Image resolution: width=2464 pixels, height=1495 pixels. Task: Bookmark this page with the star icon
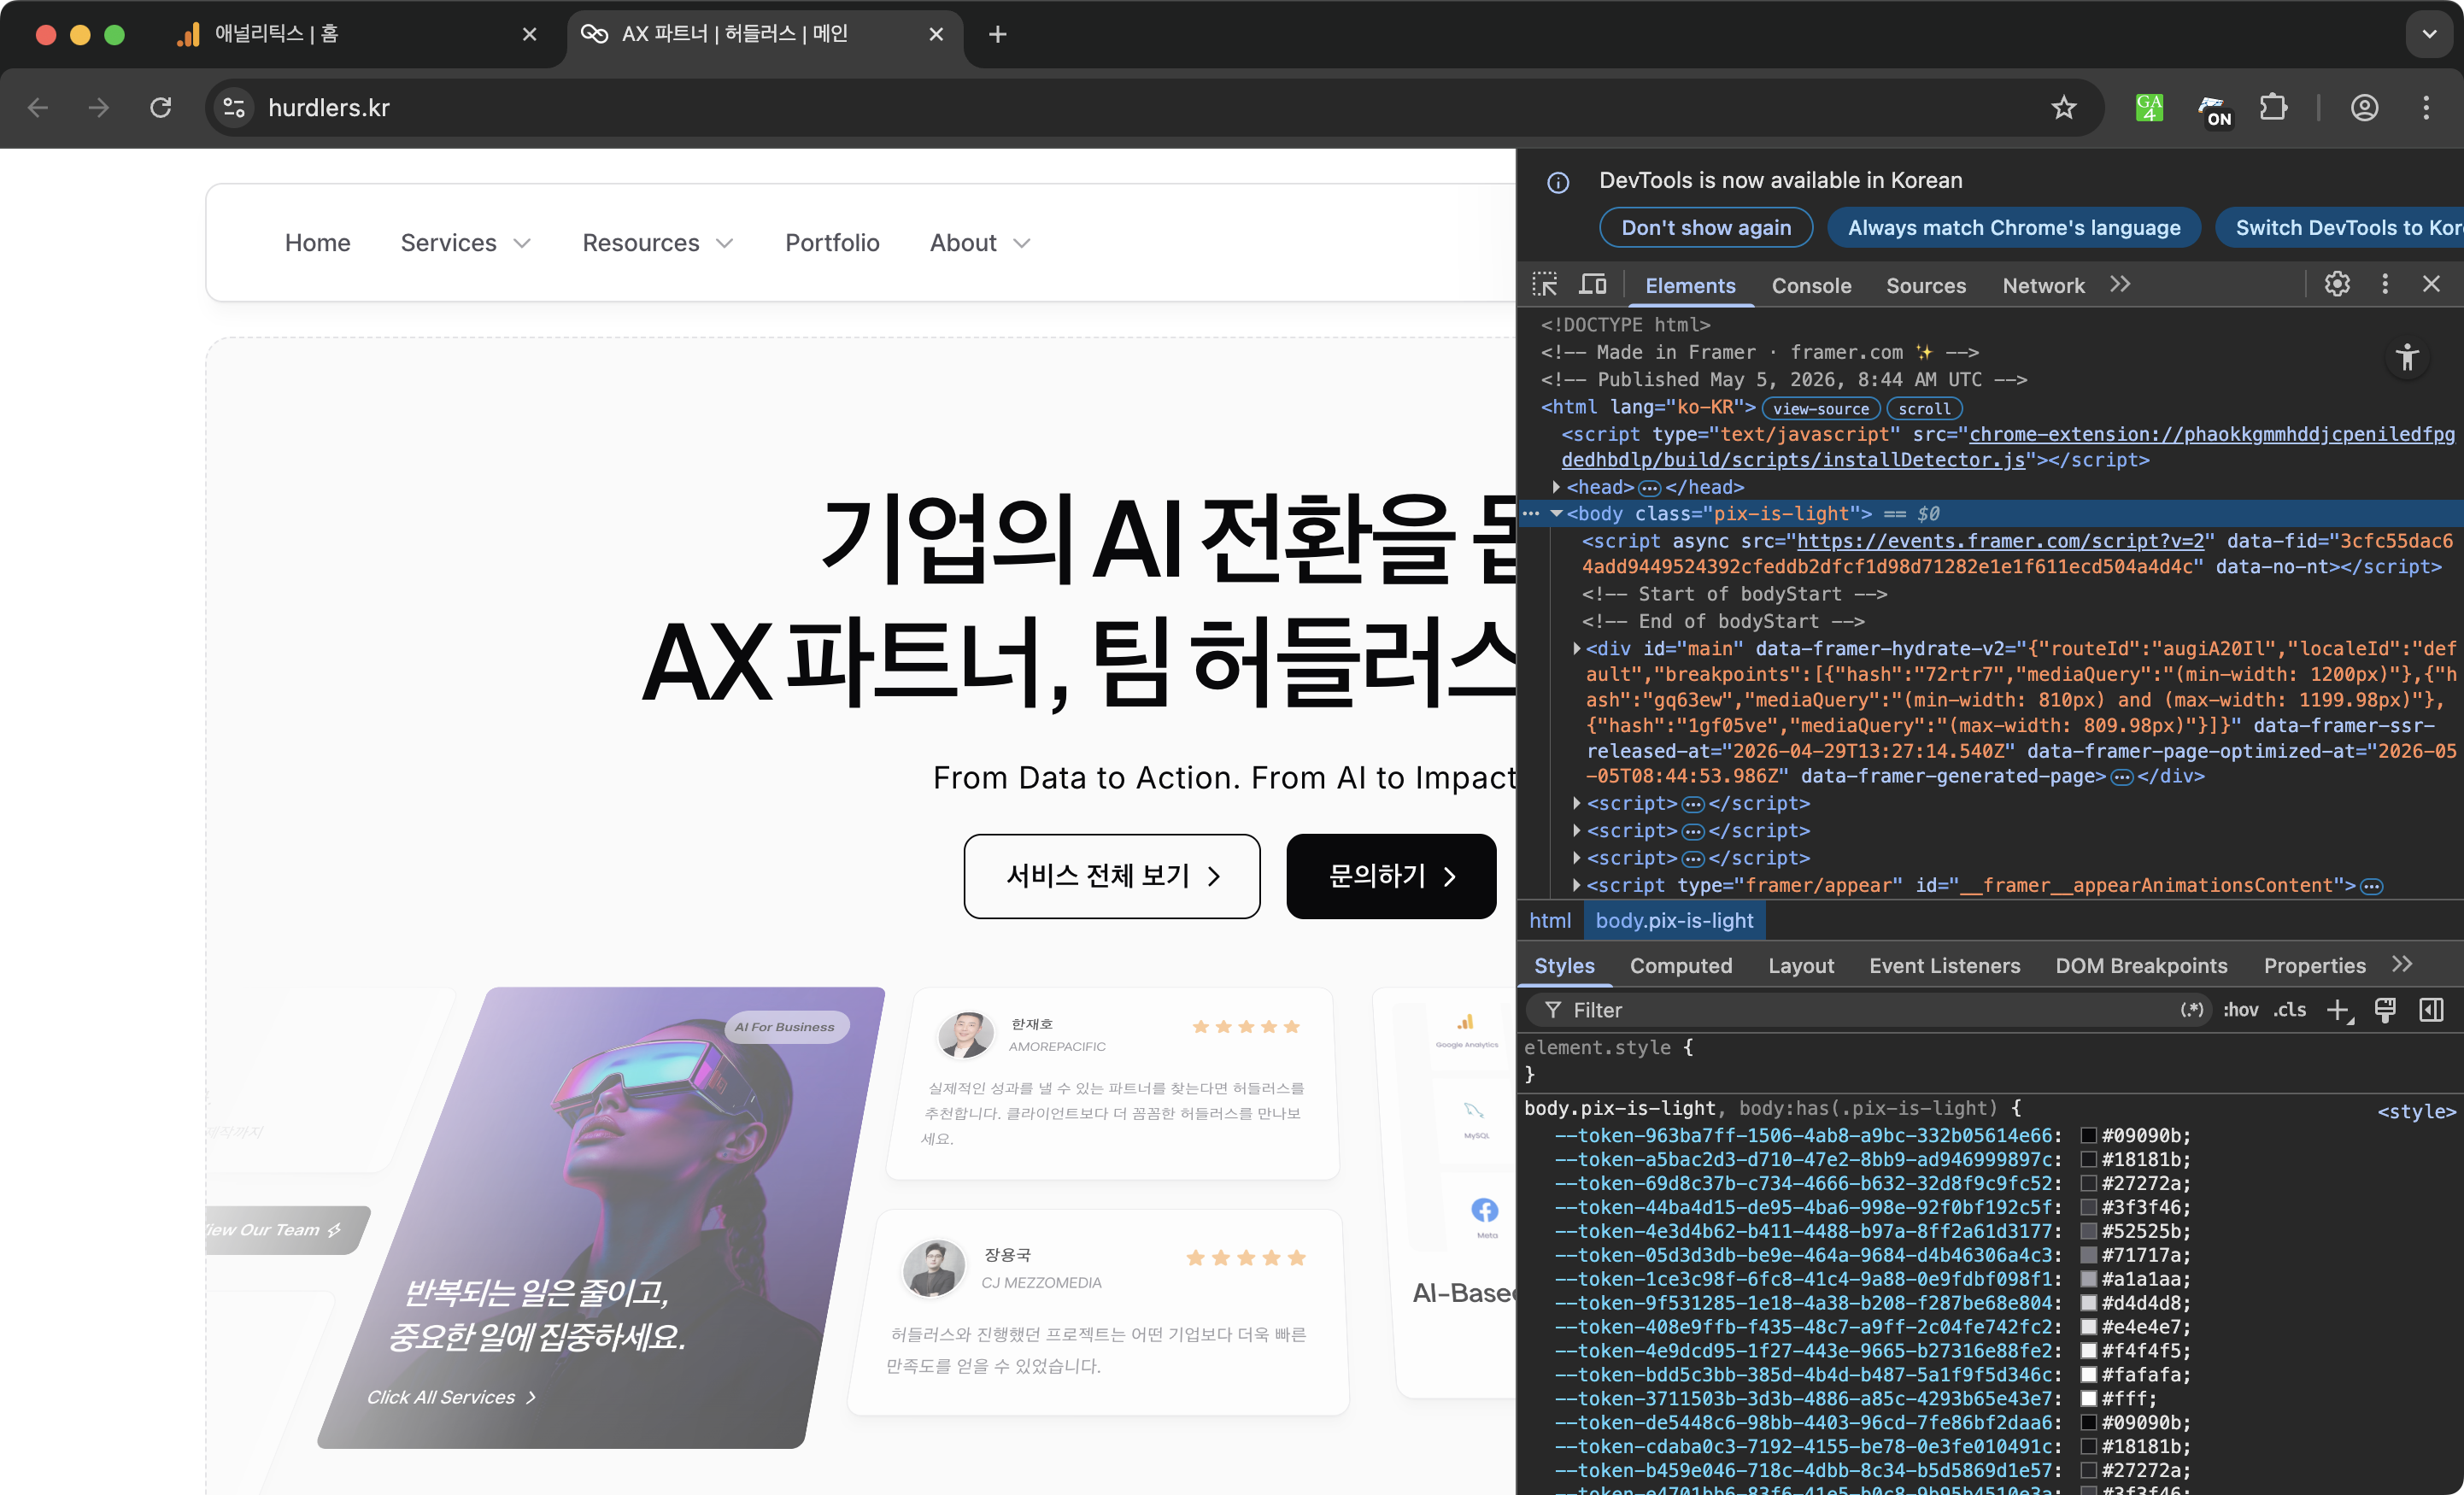coord(2063,108)
